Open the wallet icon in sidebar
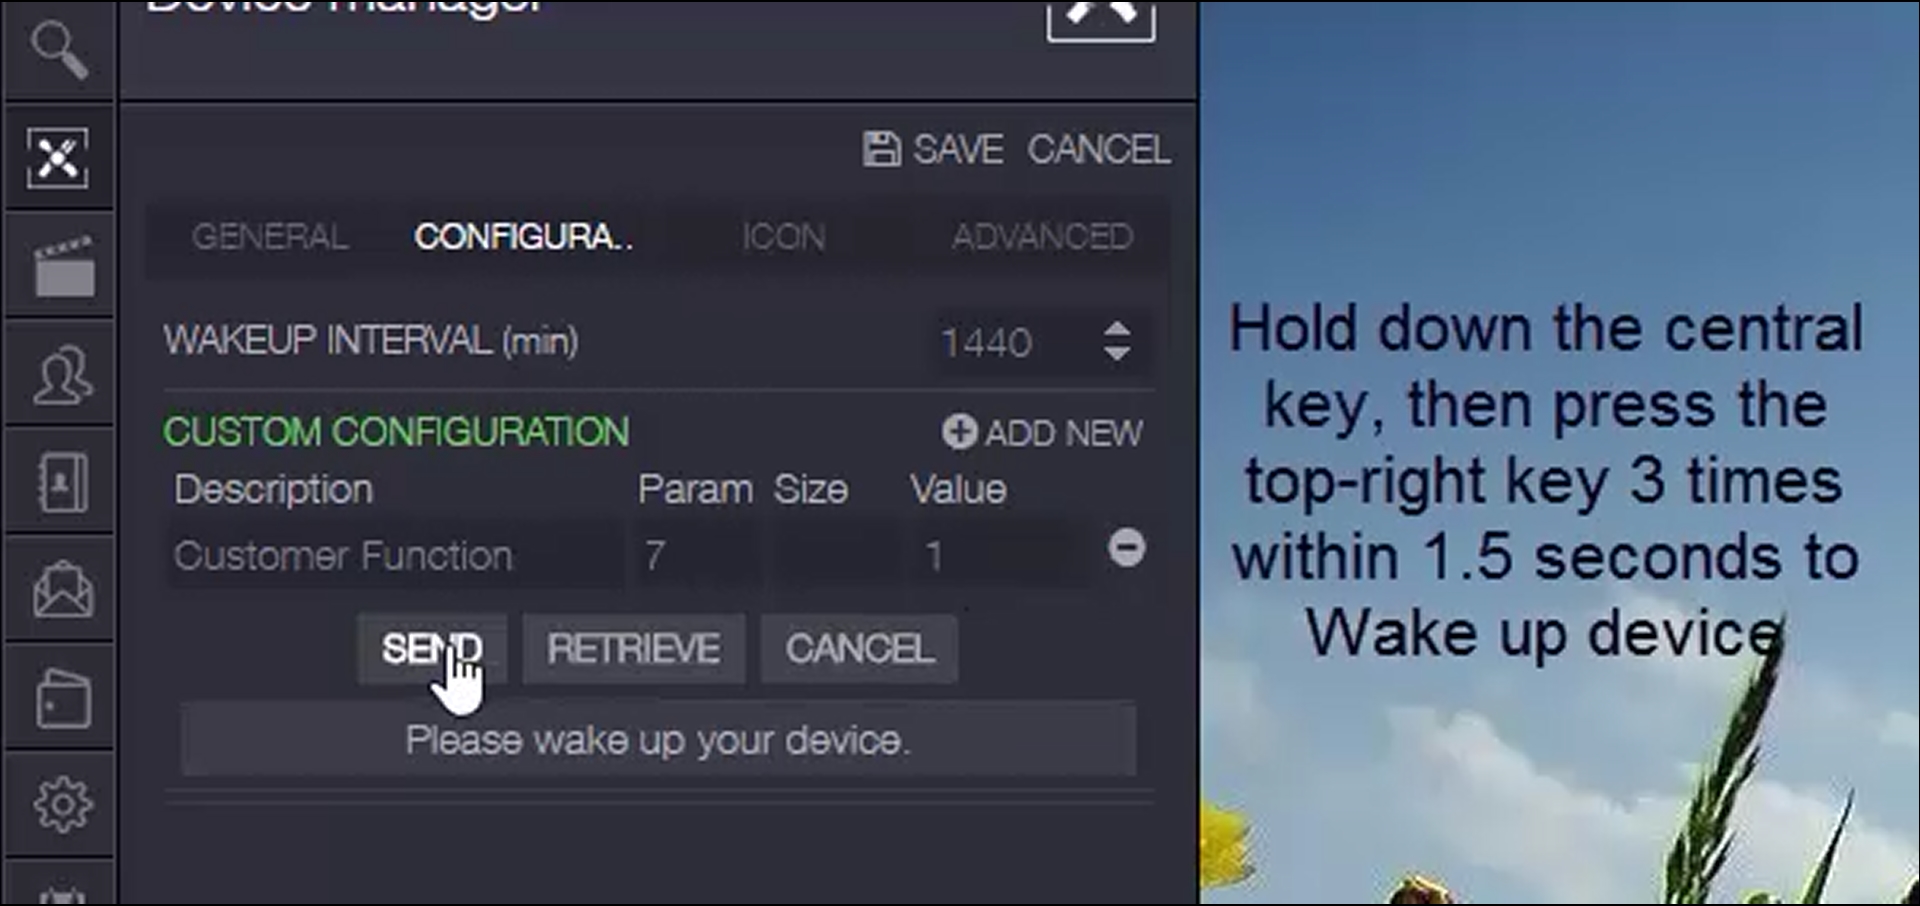The height and width of the screenshot is (906, 1920). coord(63,698)
